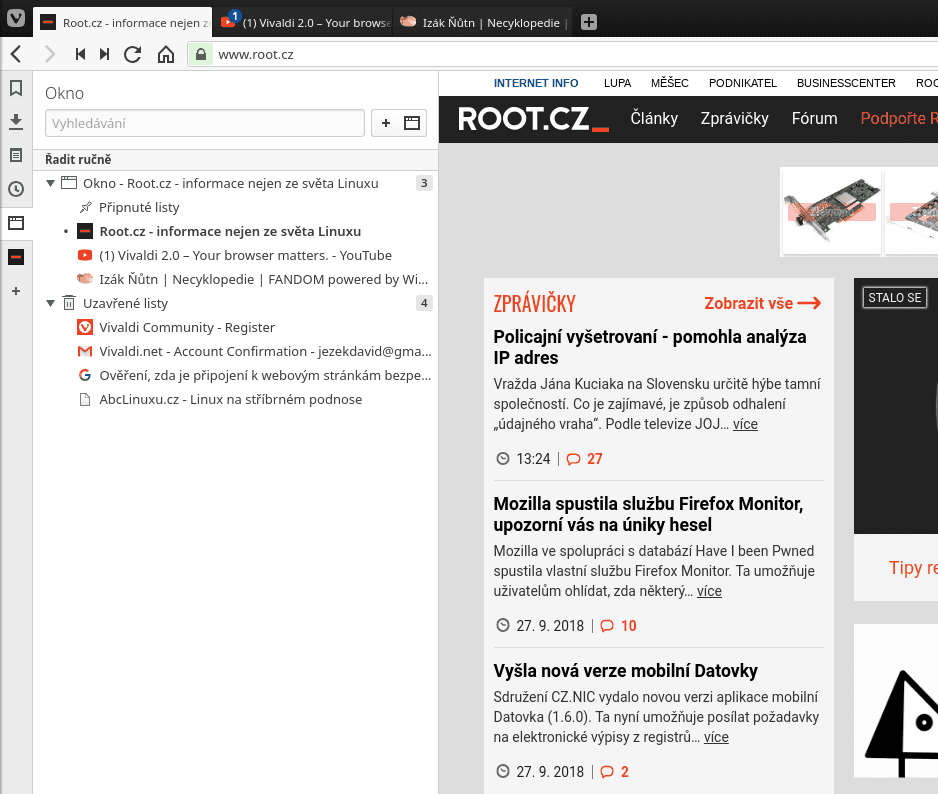This screenshot has width=938, height=794.
Task: Open the History panel
Action: [x=15, y=189]
